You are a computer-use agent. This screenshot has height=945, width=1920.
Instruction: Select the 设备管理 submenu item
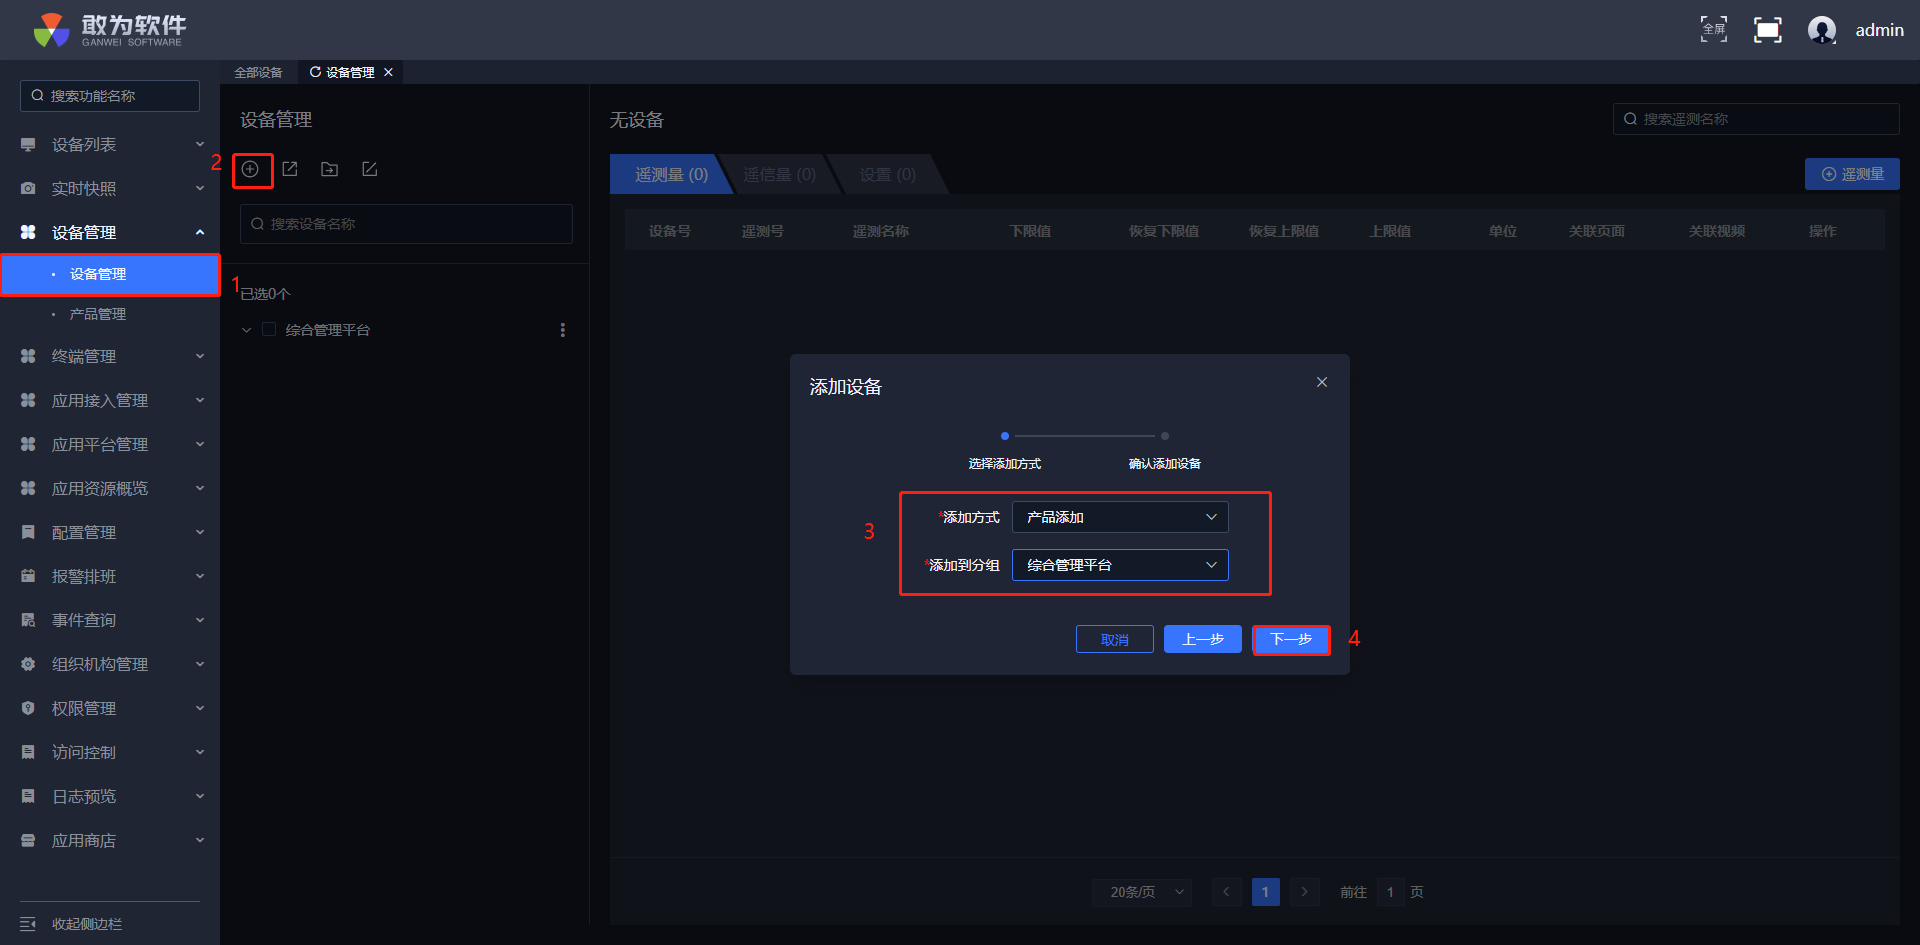pos(110,275)
